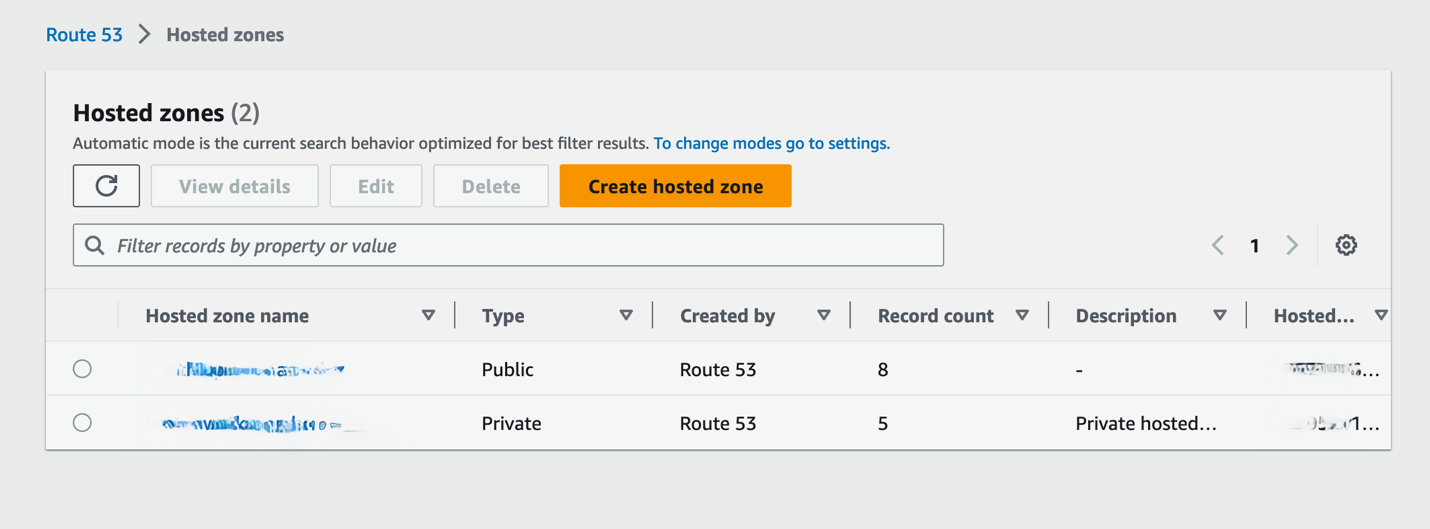
Task: Click the refresh hosted zones icon
Action: pyautogui.click(x=106, y=186)
